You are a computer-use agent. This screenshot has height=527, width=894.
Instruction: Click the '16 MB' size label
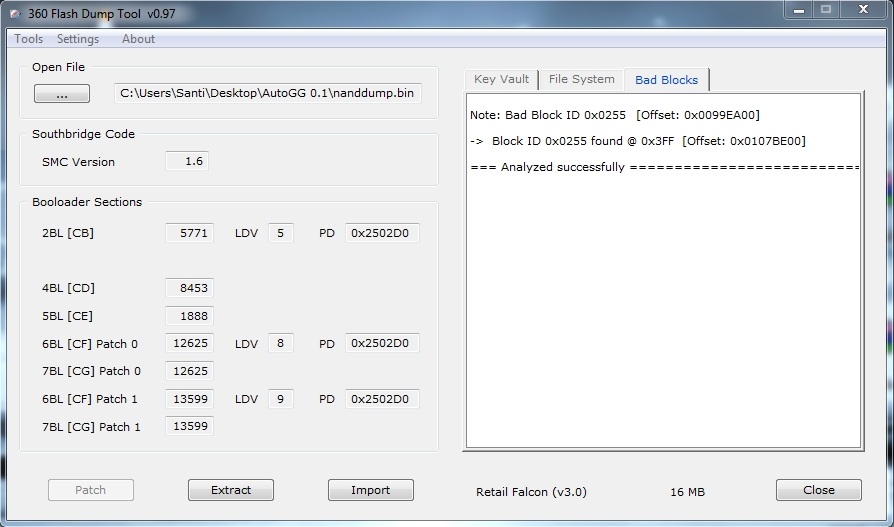coord(688,492)
